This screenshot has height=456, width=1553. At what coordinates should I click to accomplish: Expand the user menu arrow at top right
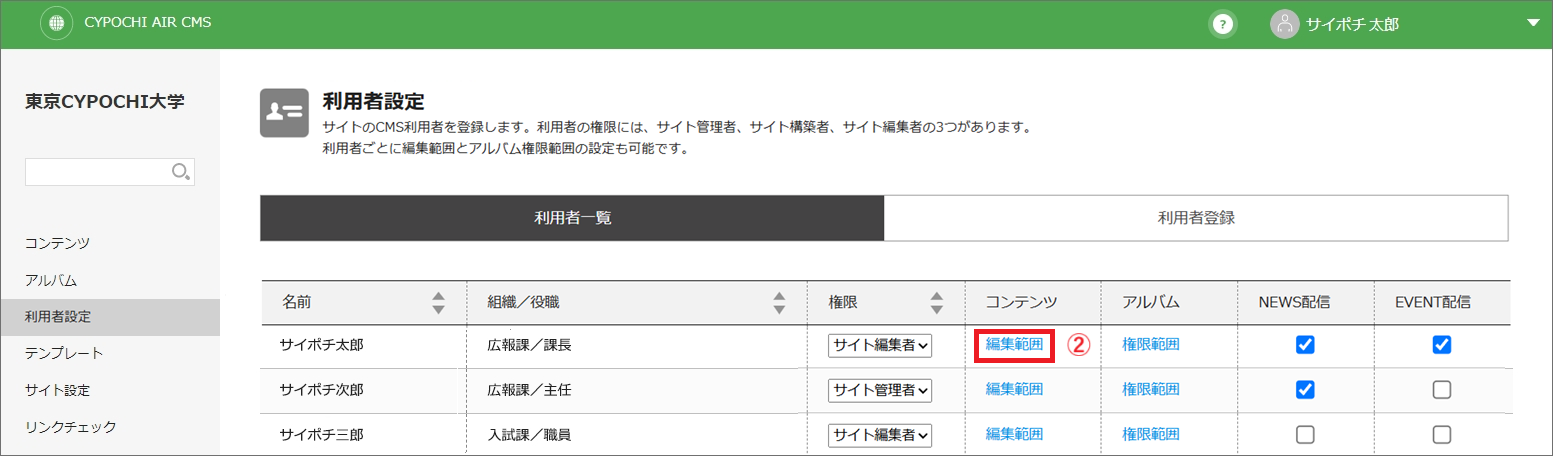[1534, 24]
